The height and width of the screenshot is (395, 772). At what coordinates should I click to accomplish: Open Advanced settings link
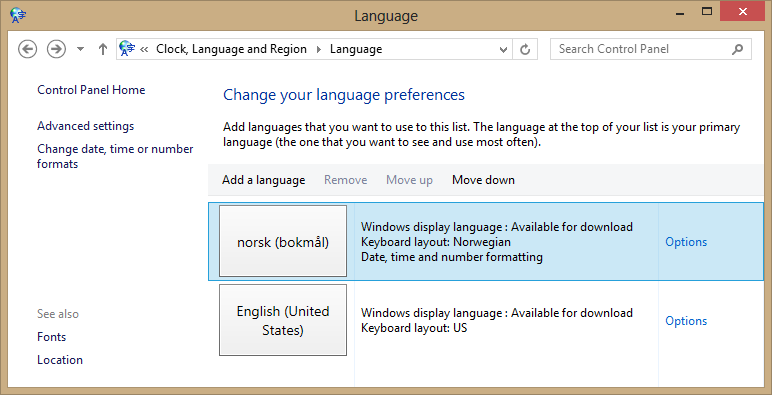(x=86, y=126)
